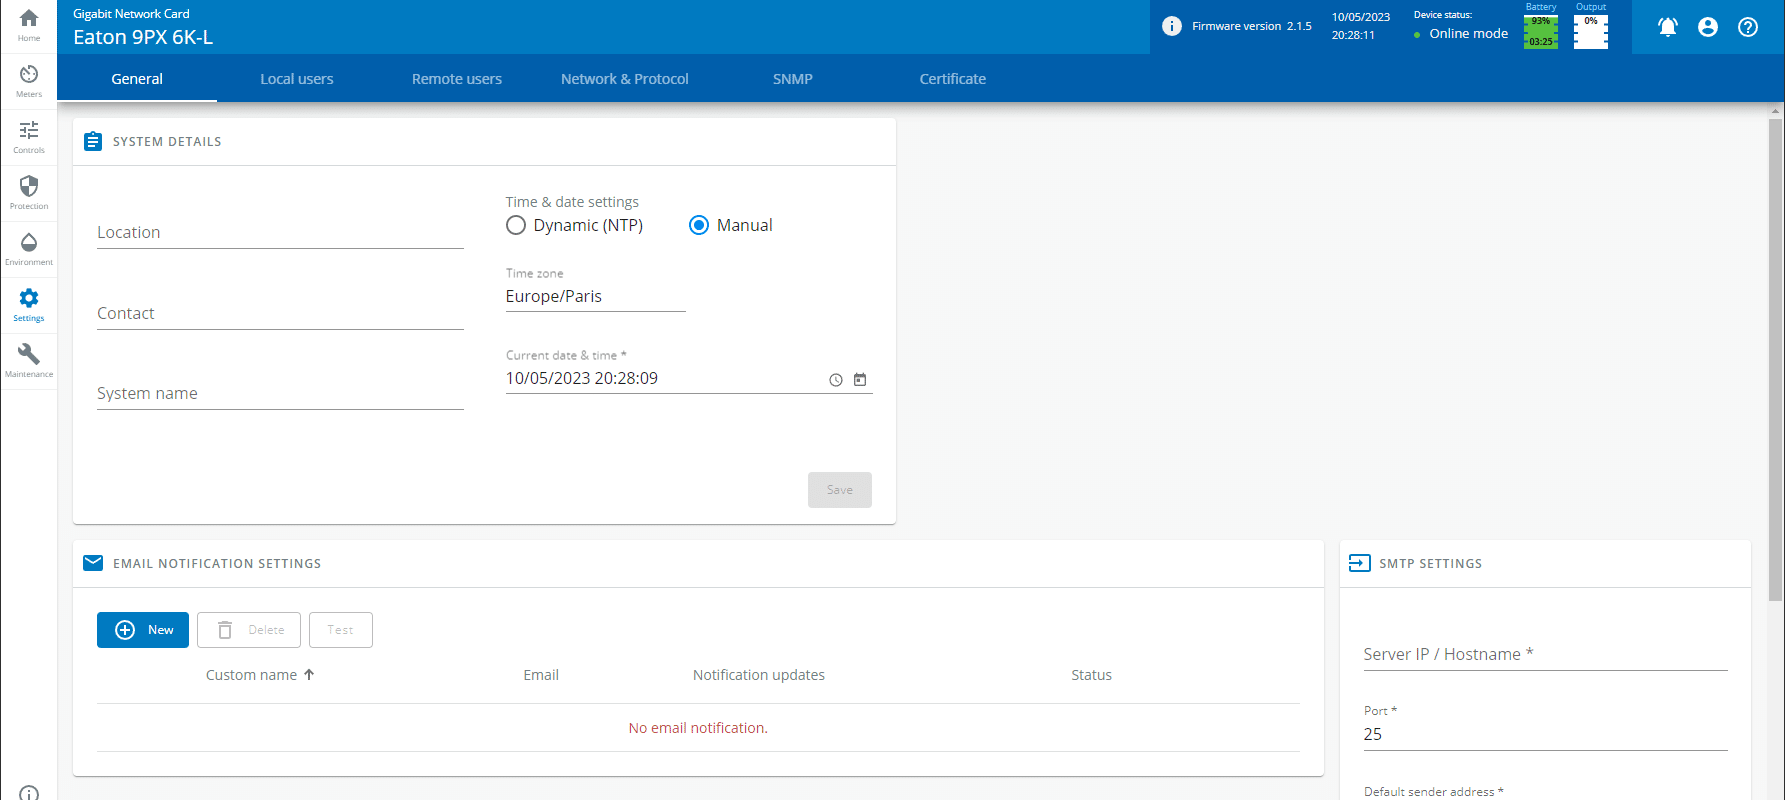
Task: Click into the Location field
Action: click(x=280, y=233)
